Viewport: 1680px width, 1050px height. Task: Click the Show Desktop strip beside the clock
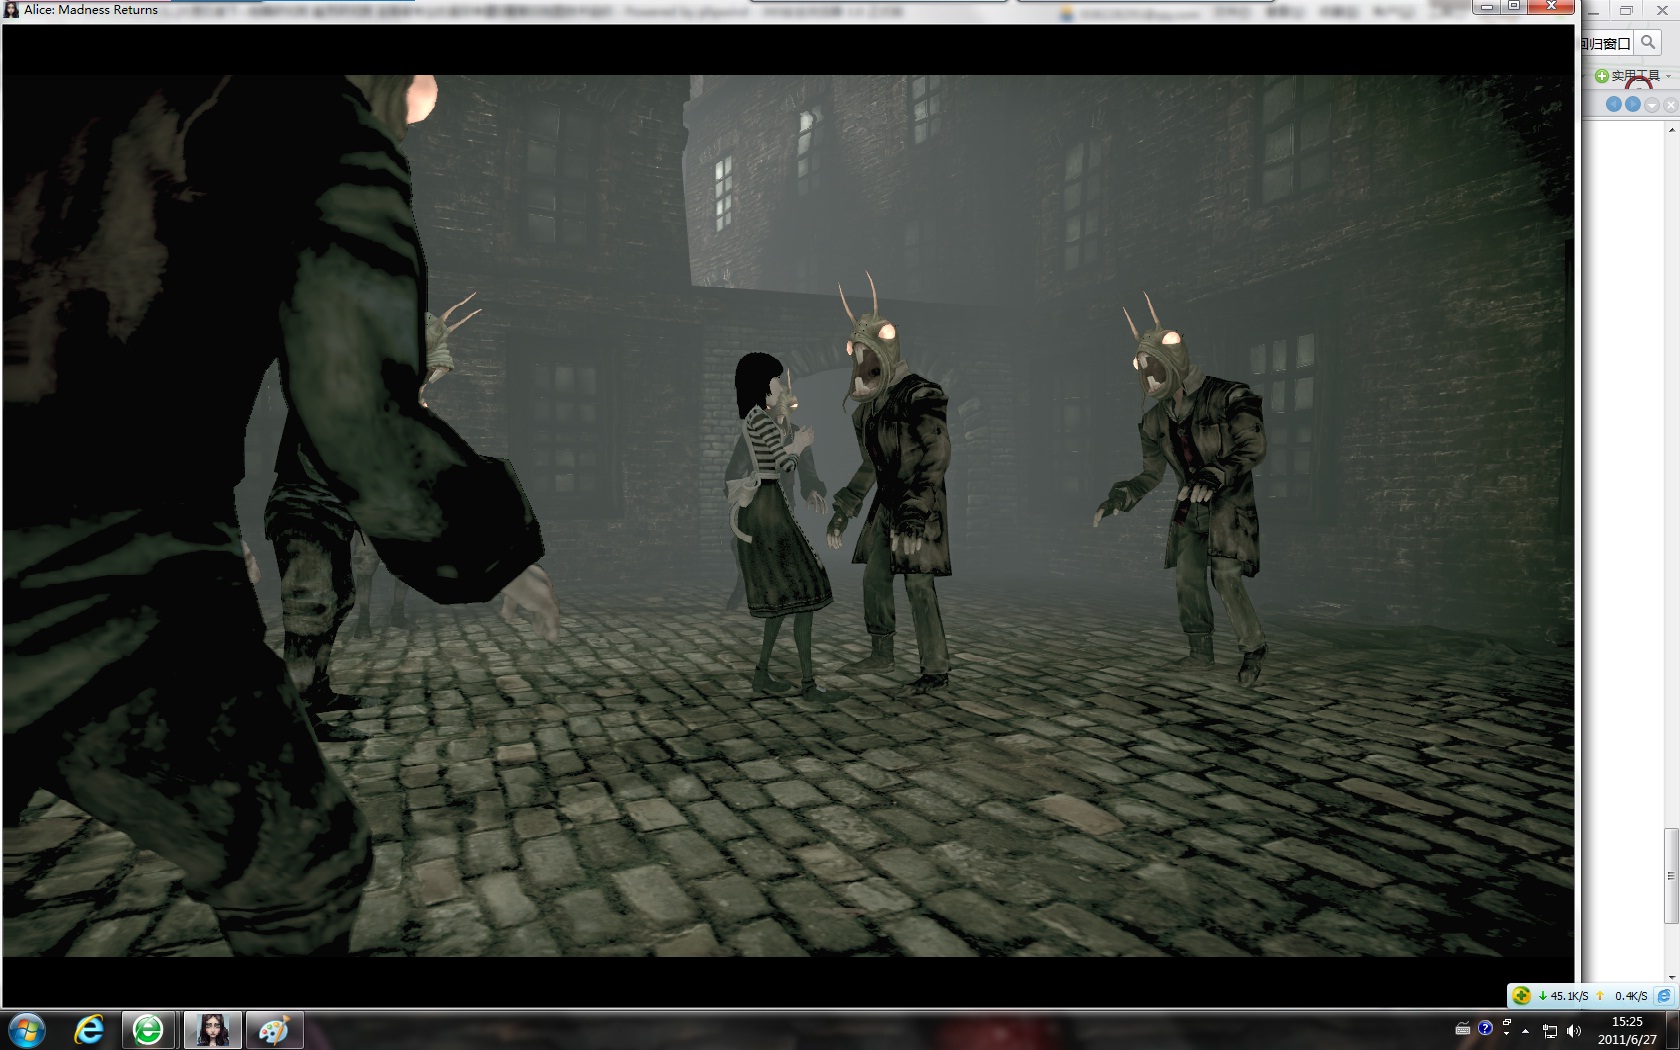click(x=1672, y=1030)
